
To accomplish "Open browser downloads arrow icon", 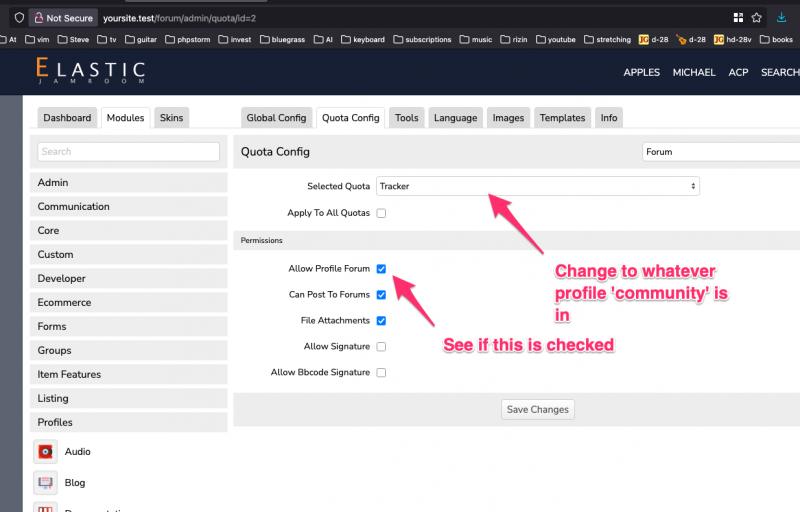I will 781,18.
